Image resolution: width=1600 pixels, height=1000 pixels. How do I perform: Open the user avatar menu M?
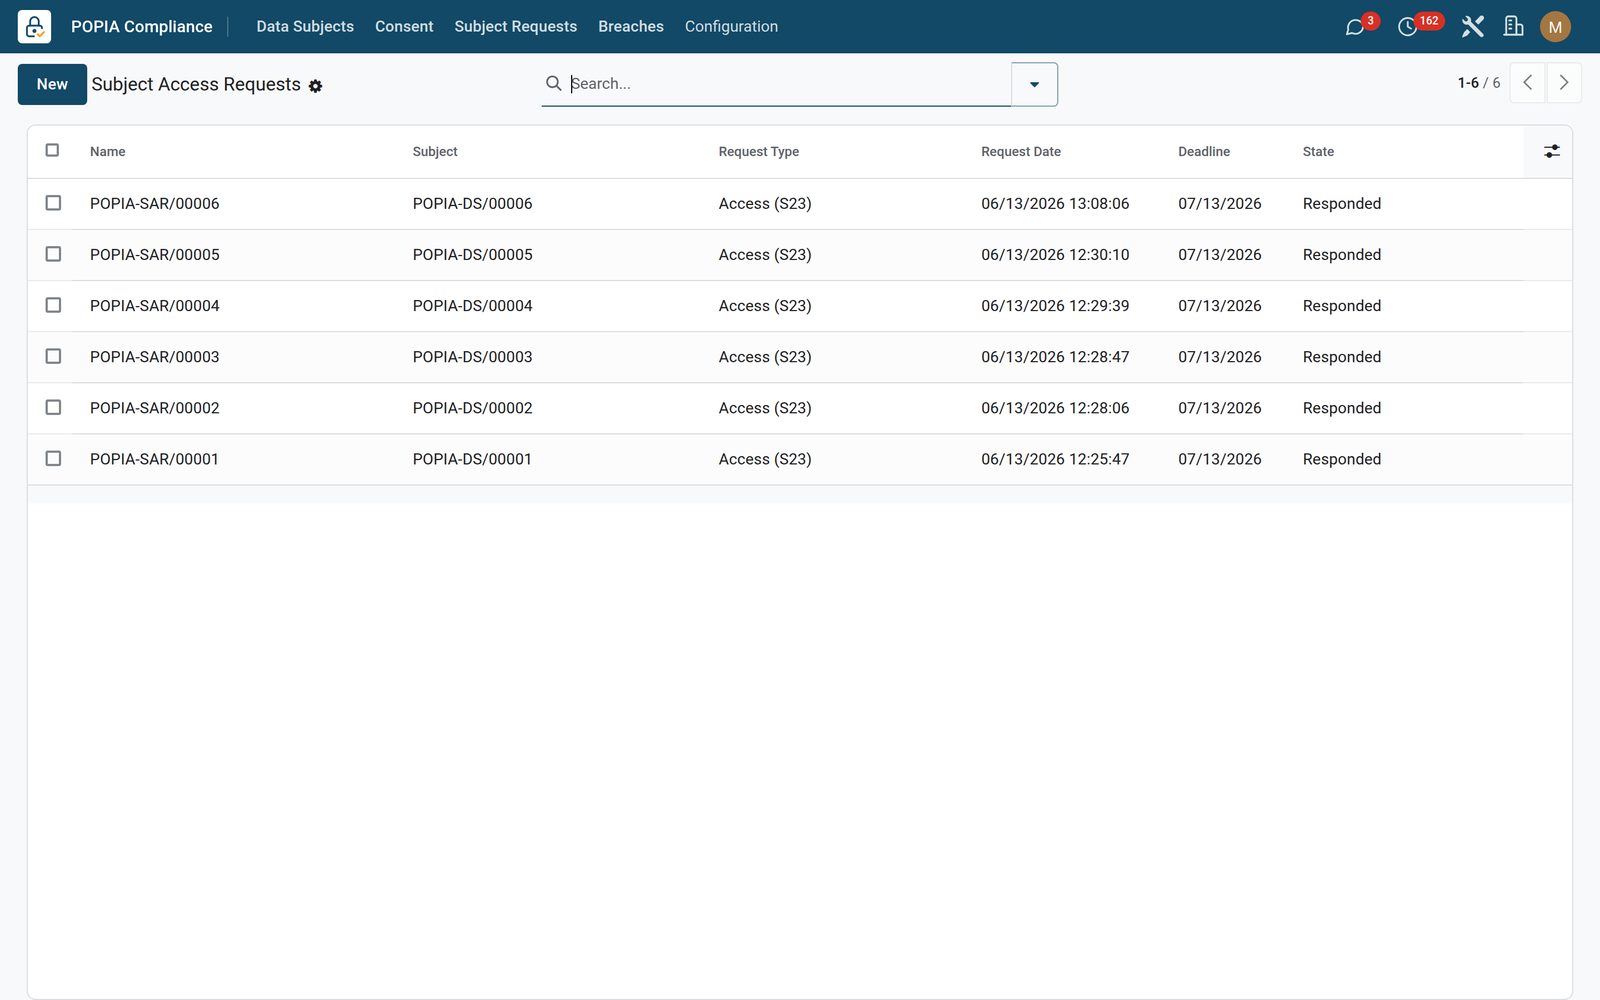[1555, 27]
